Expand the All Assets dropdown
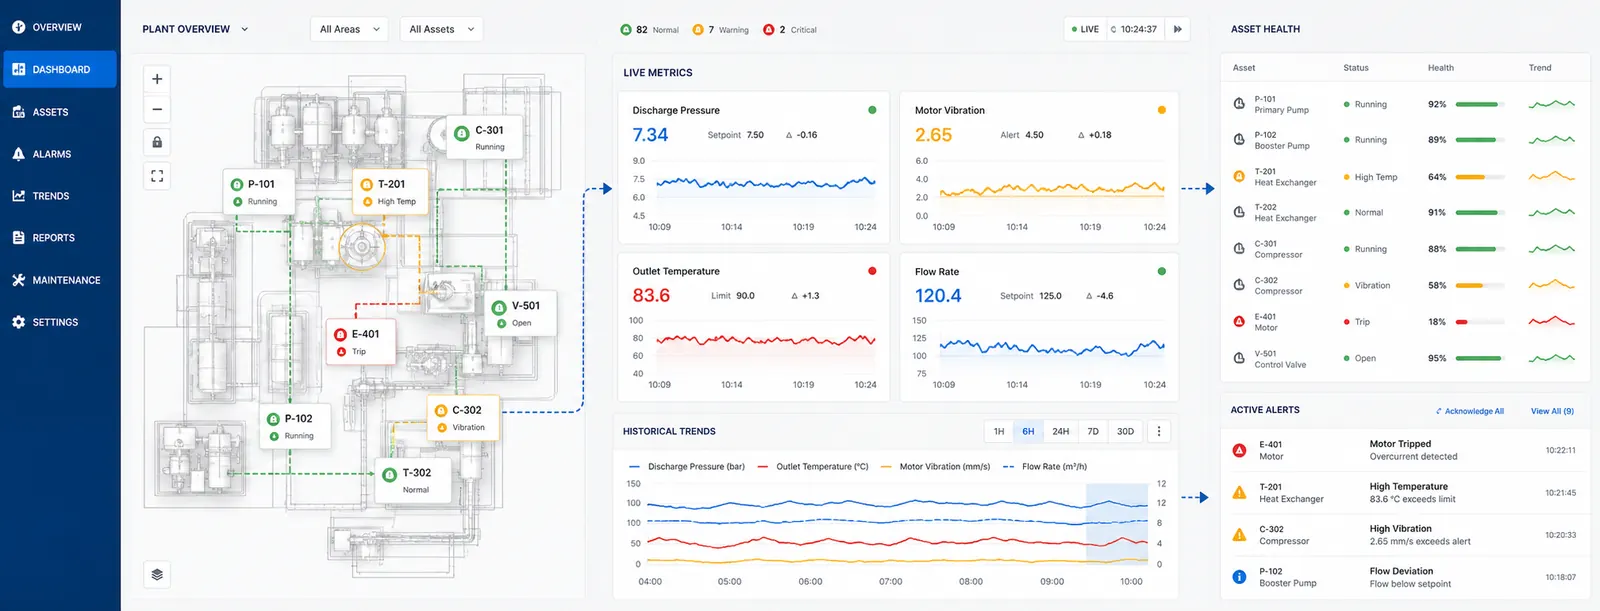 click(441, 29)
